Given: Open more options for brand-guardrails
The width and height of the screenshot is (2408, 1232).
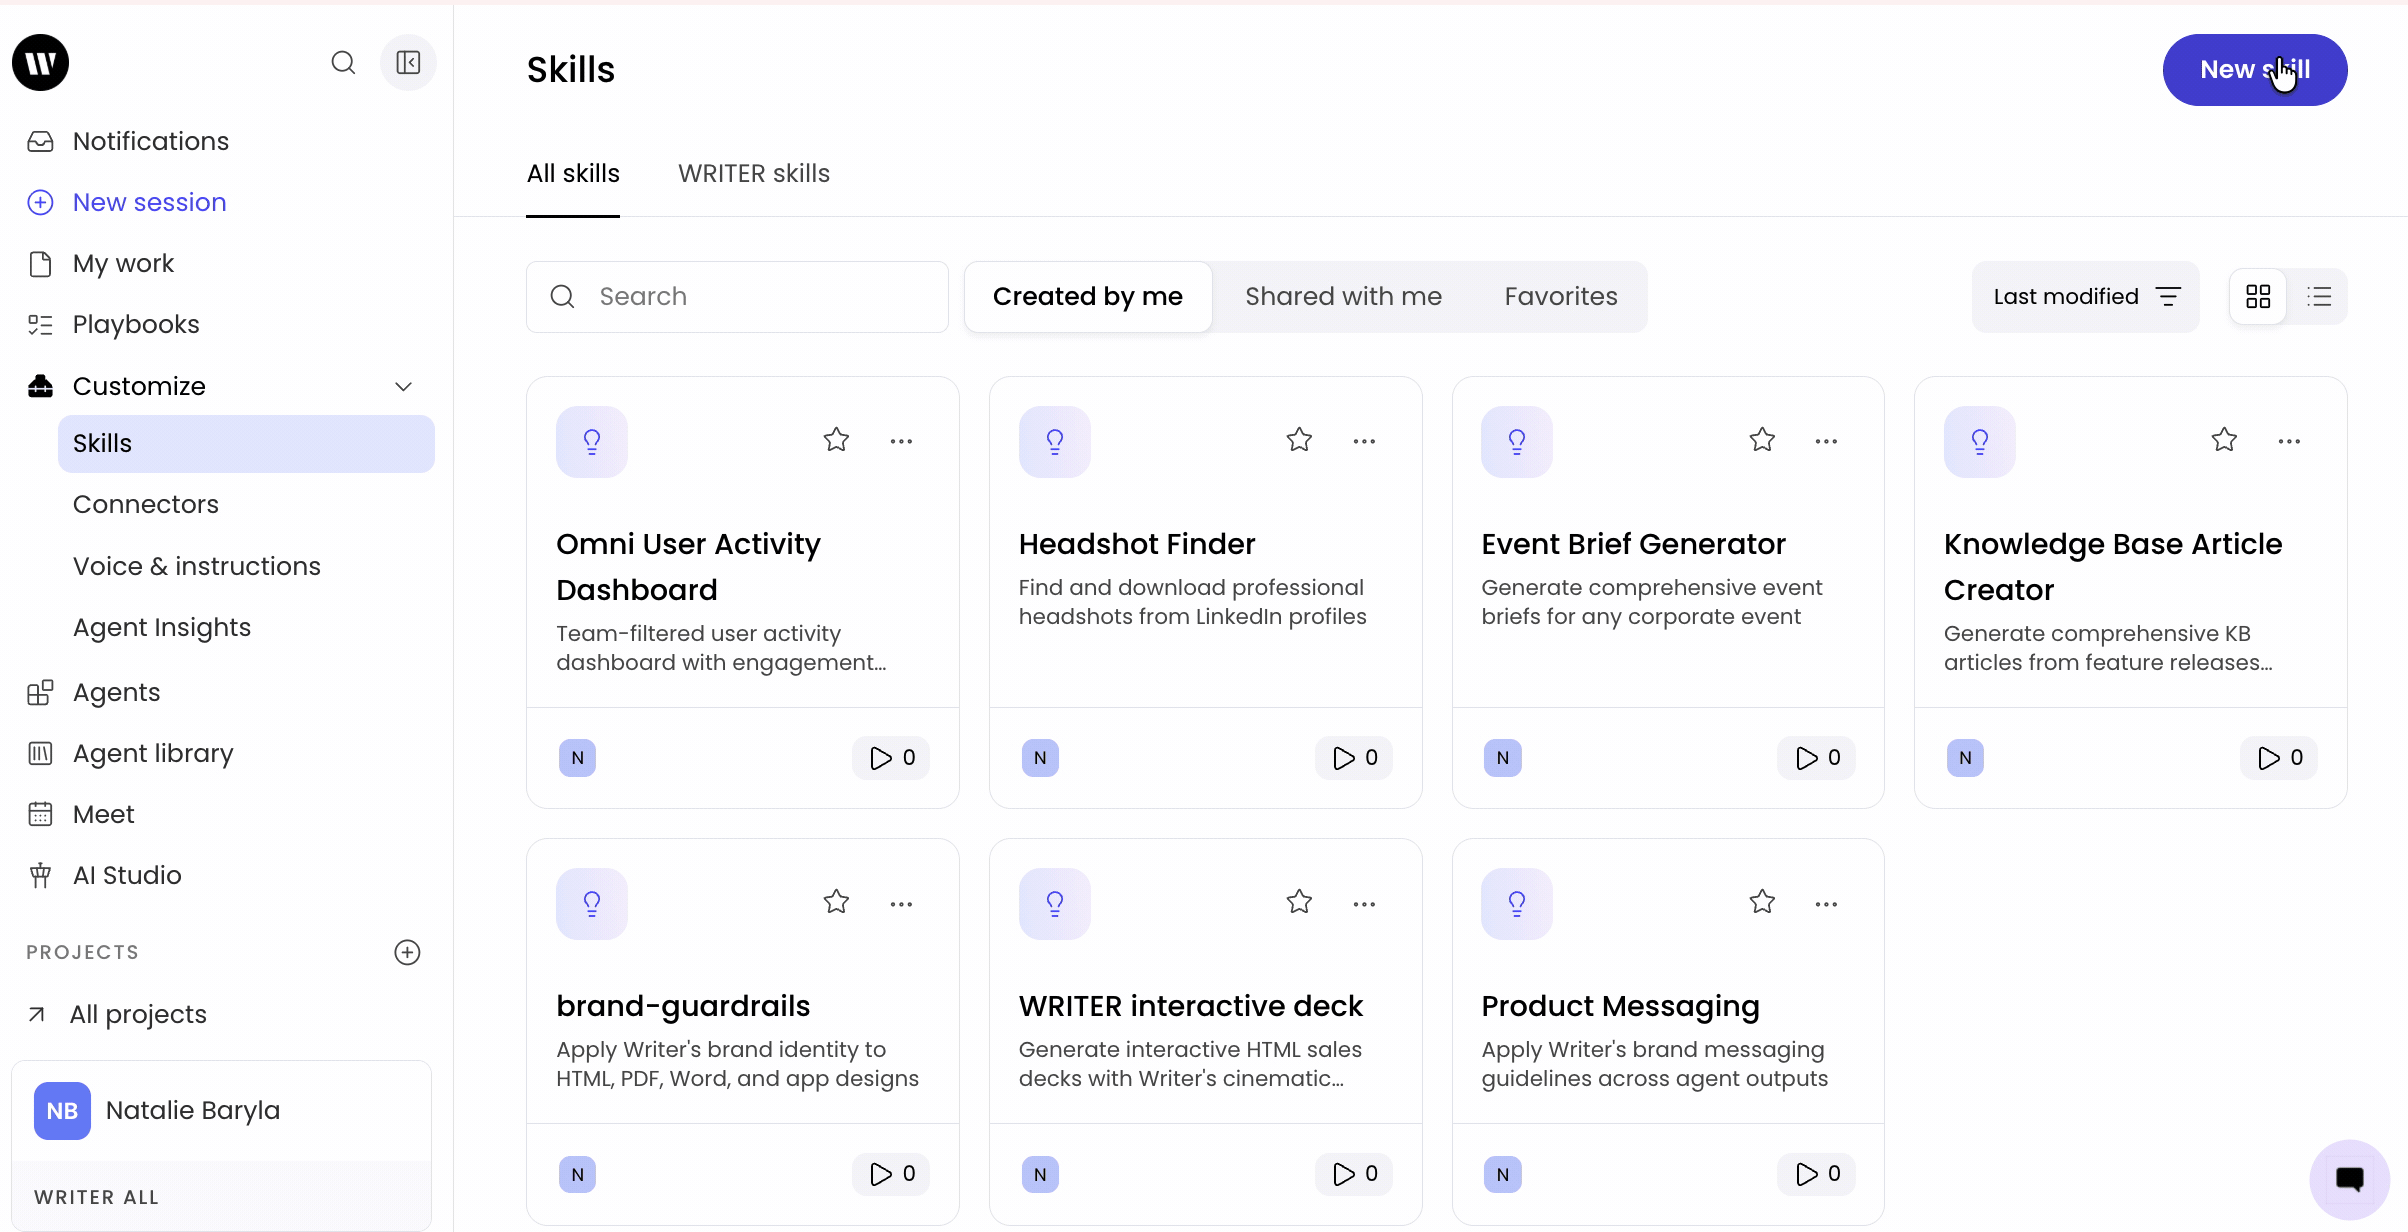Looking at the screenshot, I should pyautogui.click(x=901, y=904).
